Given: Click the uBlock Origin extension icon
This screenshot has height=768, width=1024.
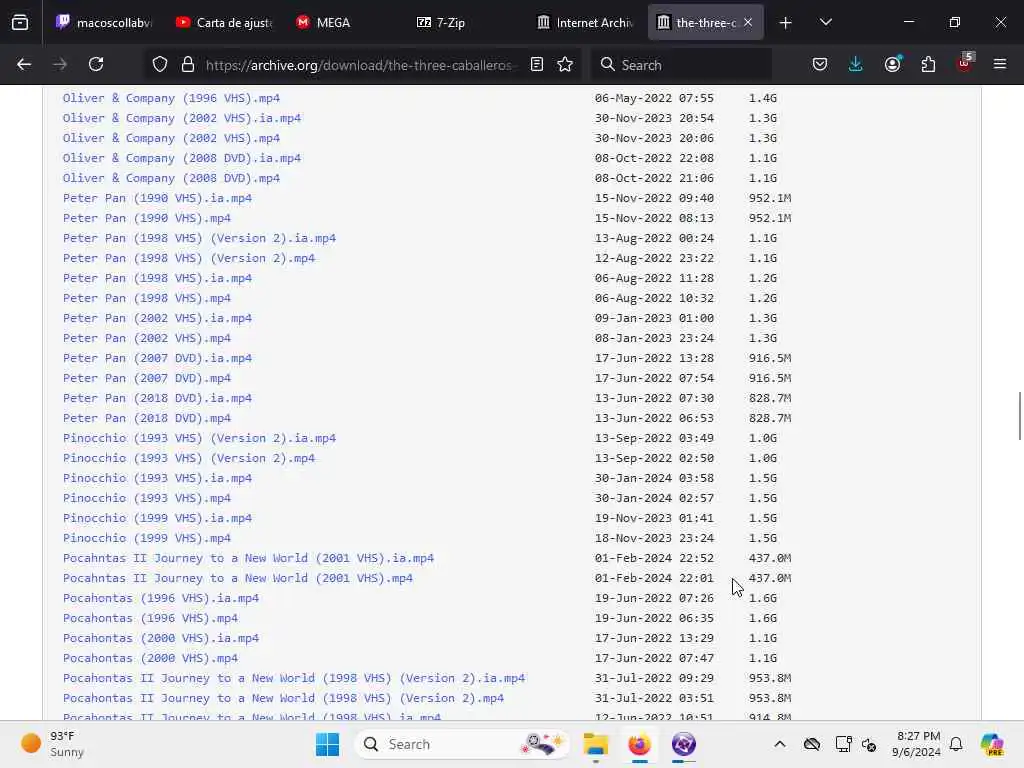Looking at the screenshot, I should (965, 63).
